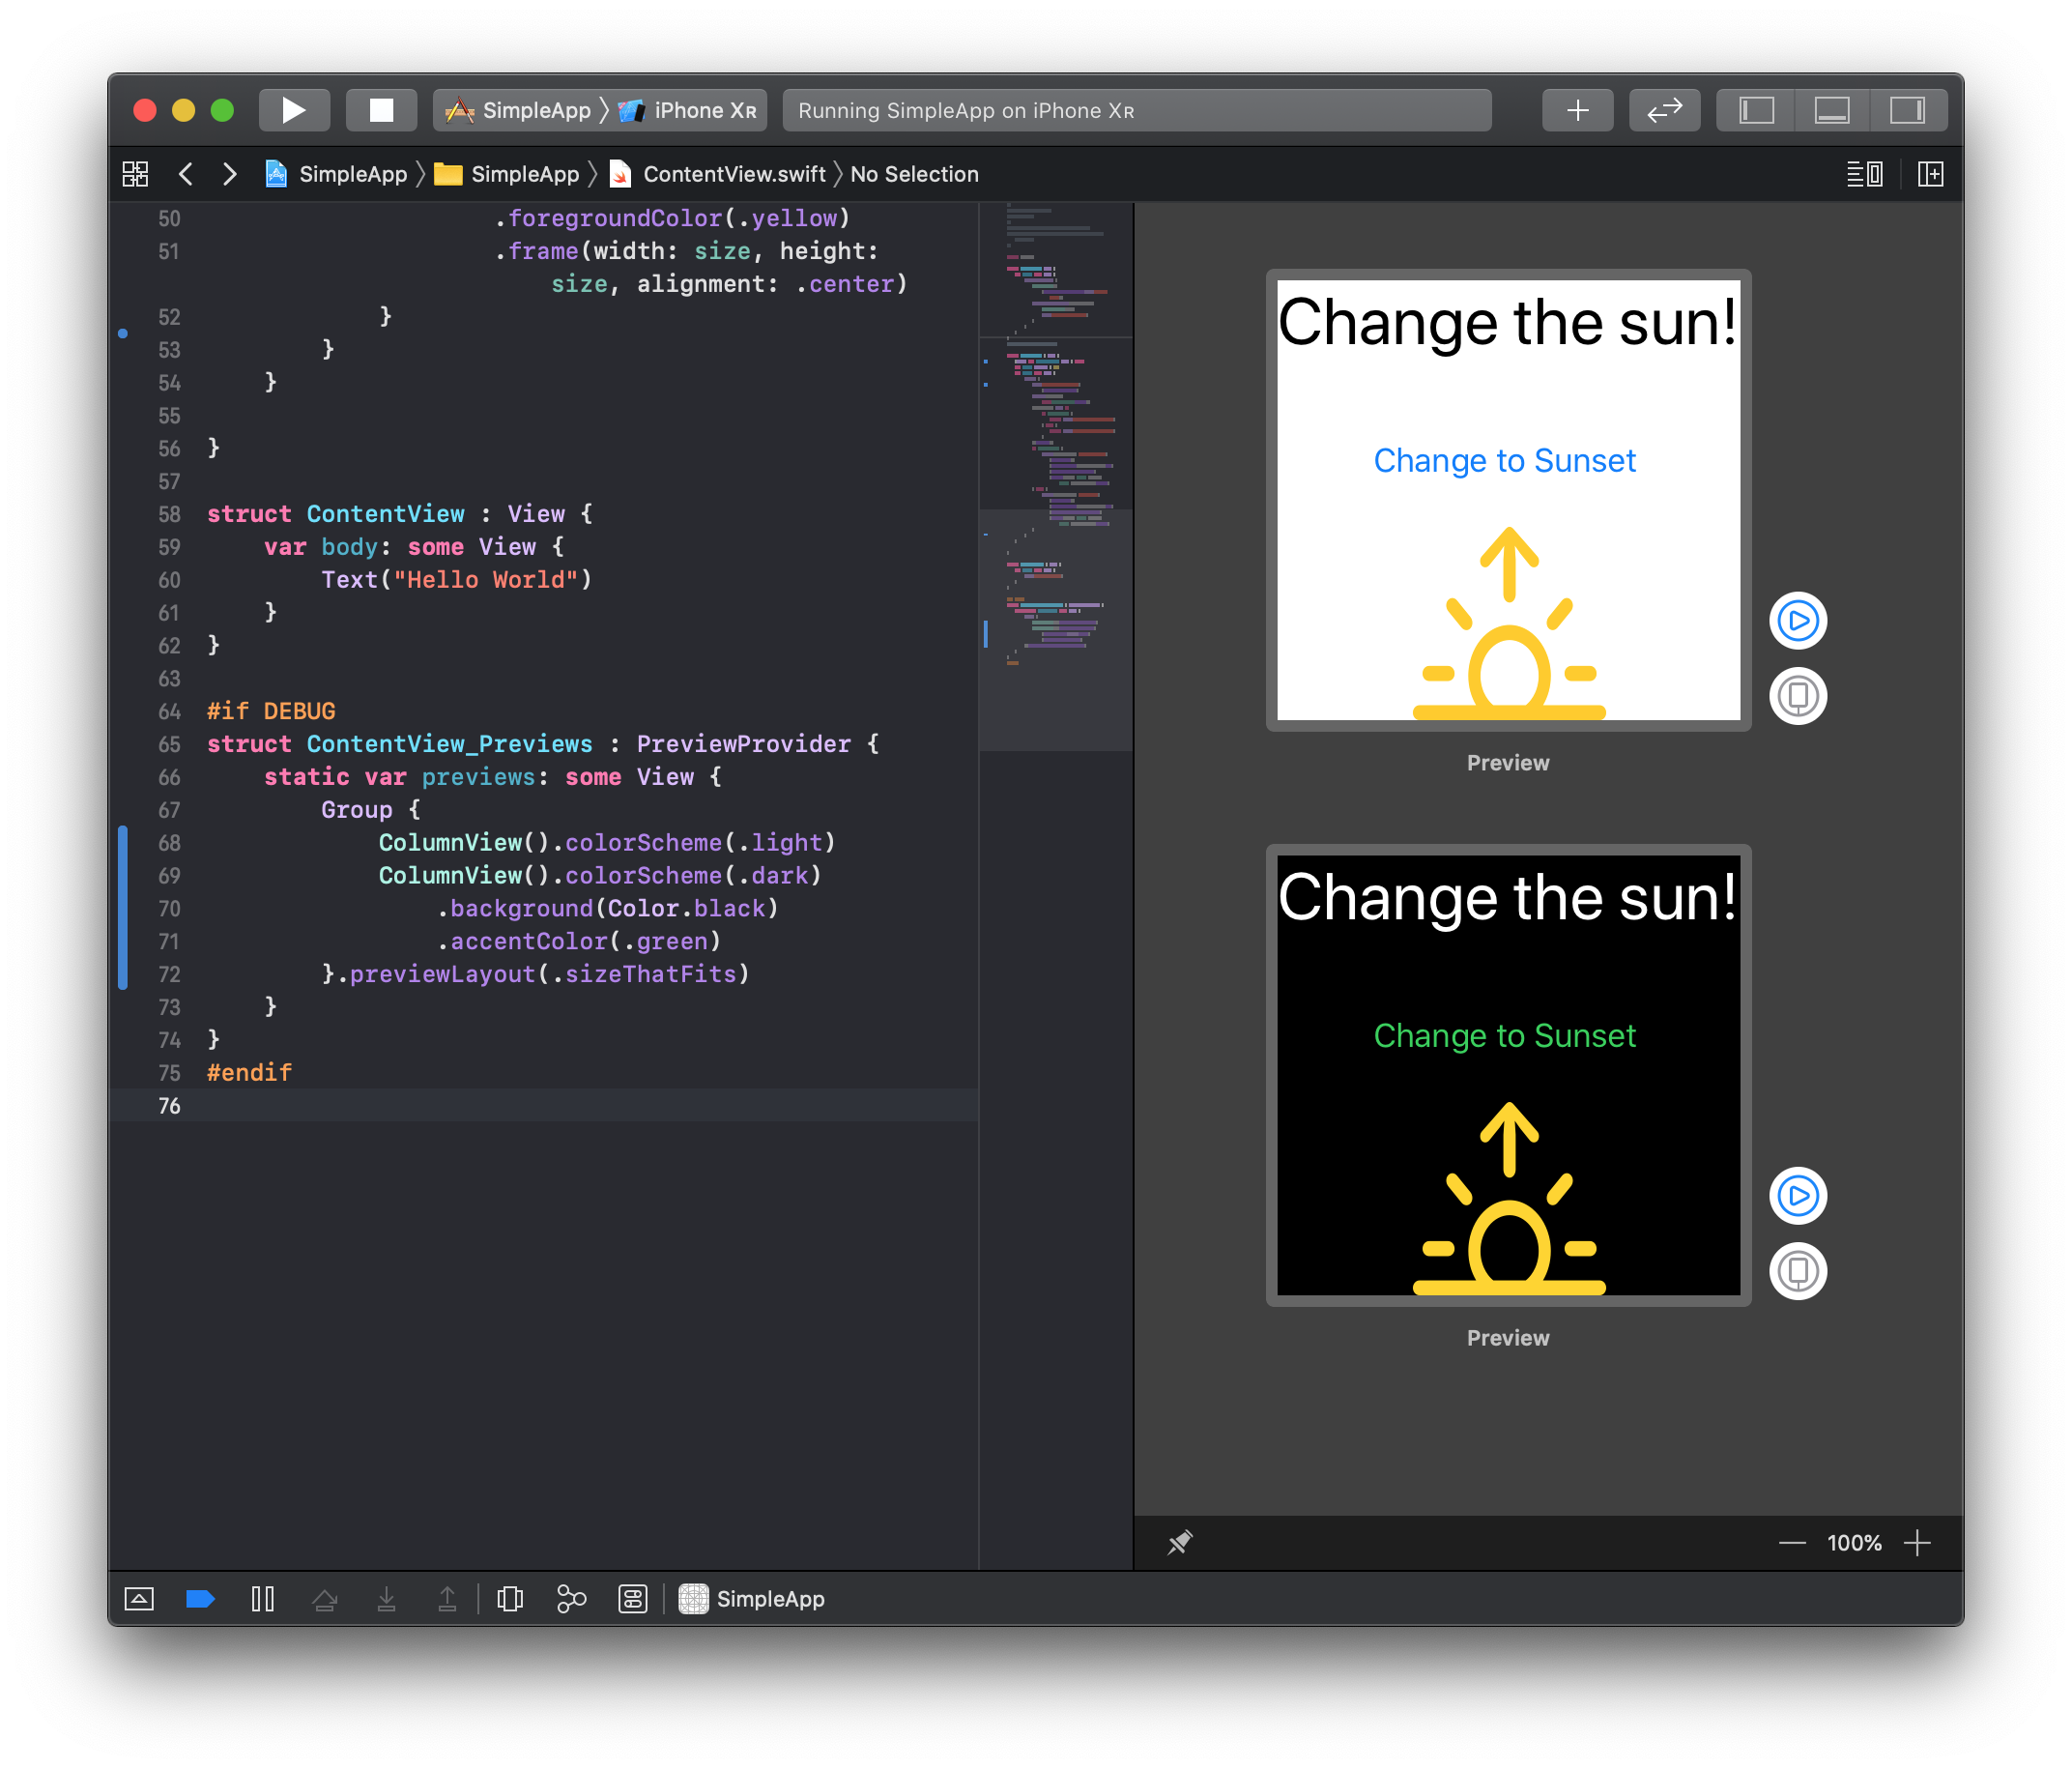Click SimpleApp project in jump bar
Image resolution: width=2072 pixels, height=1769 pixels.
click(x=336, y=174)
